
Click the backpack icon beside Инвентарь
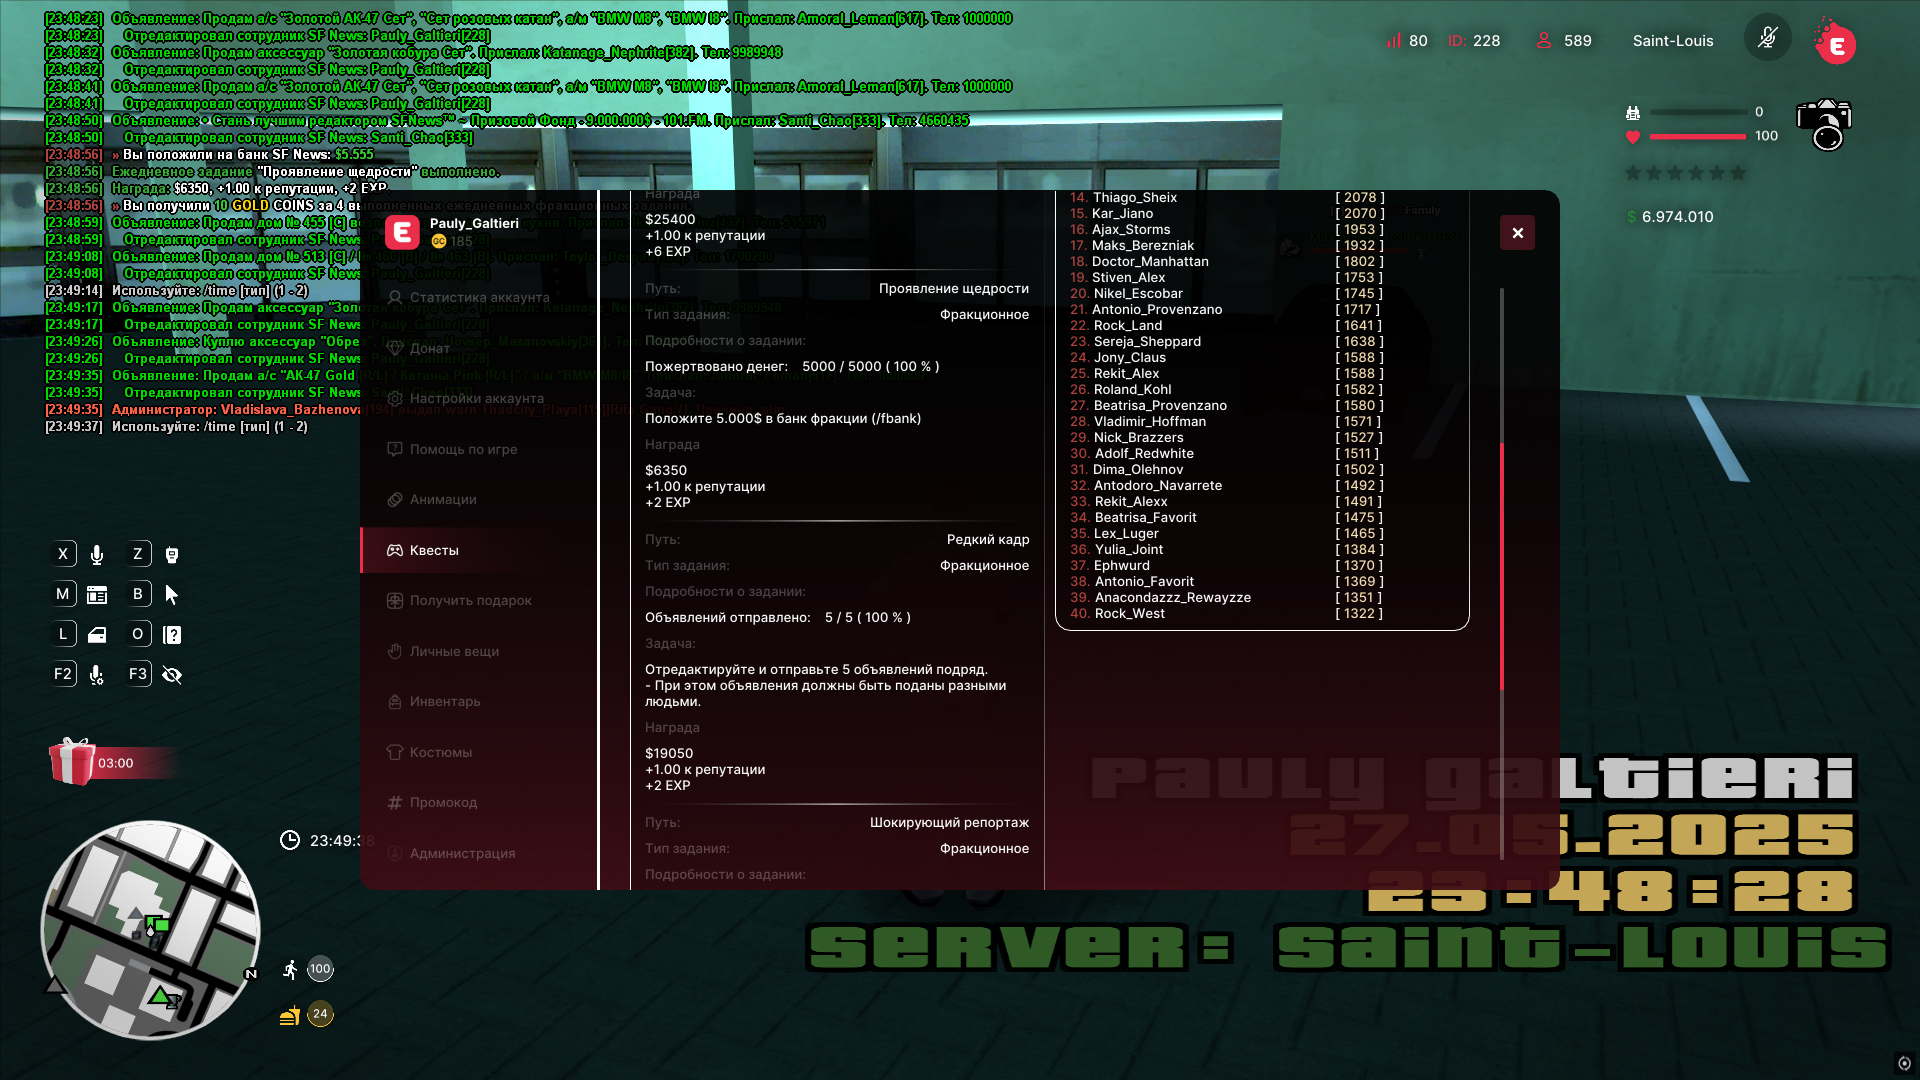[x=395, y=701]
